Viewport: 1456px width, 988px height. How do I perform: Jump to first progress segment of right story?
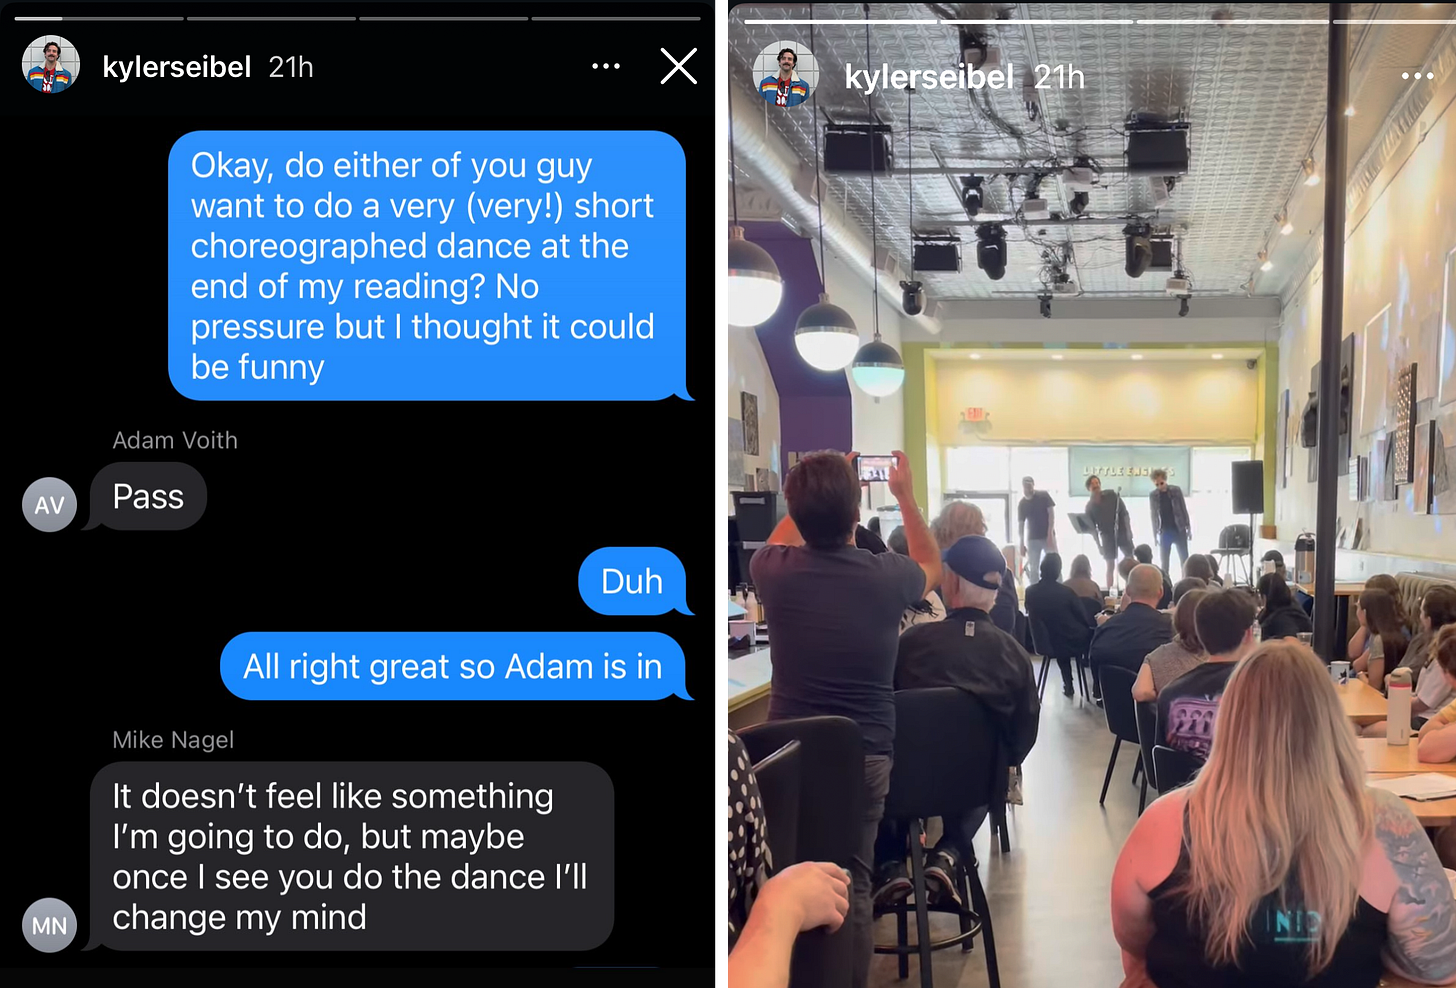click(x=840, y=21)
